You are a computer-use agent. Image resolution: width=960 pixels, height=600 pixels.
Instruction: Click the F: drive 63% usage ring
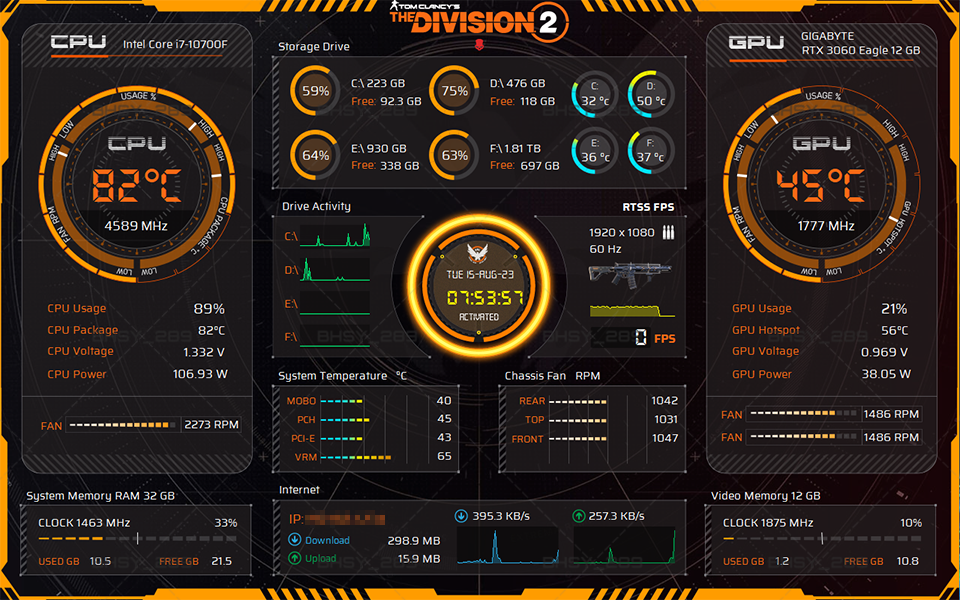click(454, 156)
